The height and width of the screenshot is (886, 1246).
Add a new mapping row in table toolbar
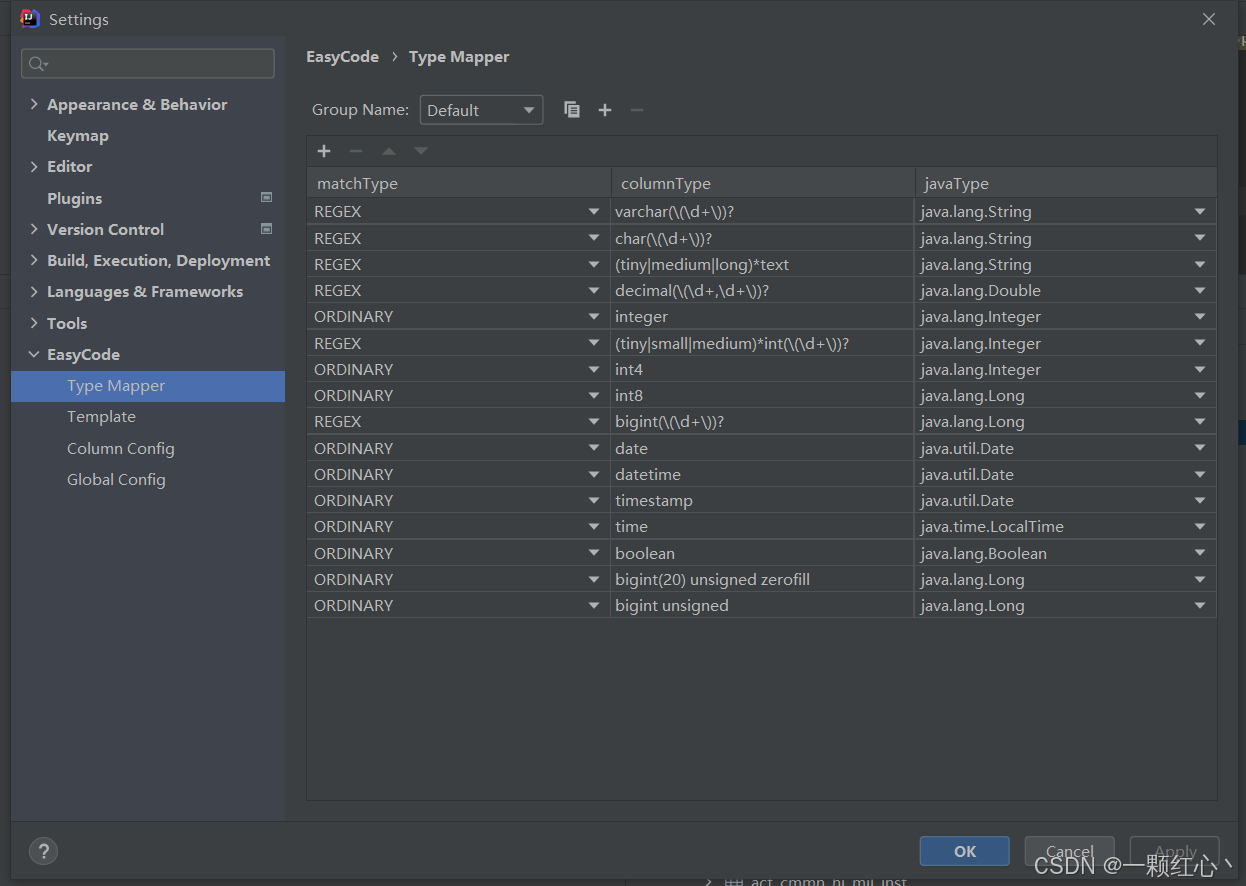click(324, 151)
